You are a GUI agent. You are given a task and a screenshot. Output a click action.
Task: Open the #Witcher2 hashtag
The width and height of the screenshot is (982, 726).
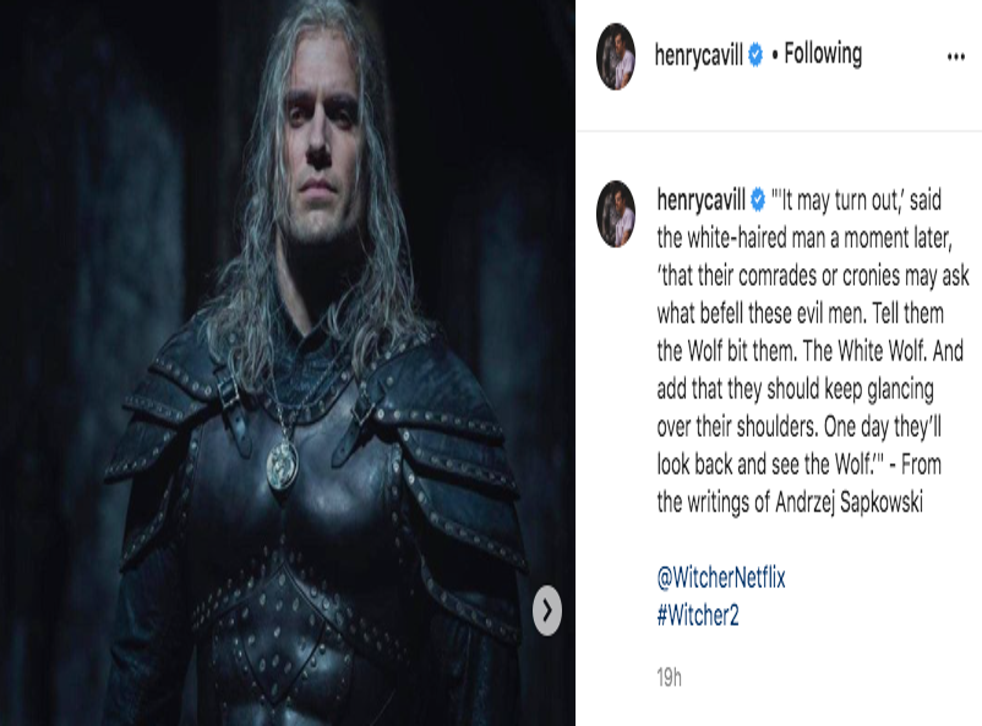coord(698,615)
